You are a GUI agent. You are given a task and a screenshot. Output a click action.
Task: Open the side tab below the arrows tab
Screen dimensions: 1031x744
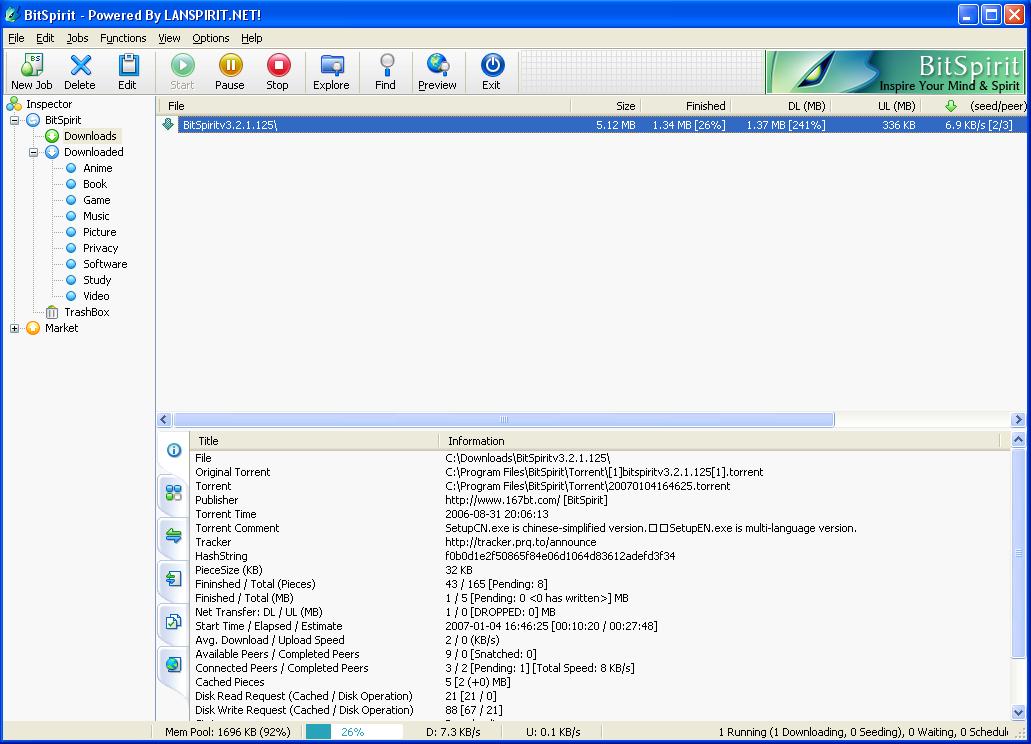[174, 578]
